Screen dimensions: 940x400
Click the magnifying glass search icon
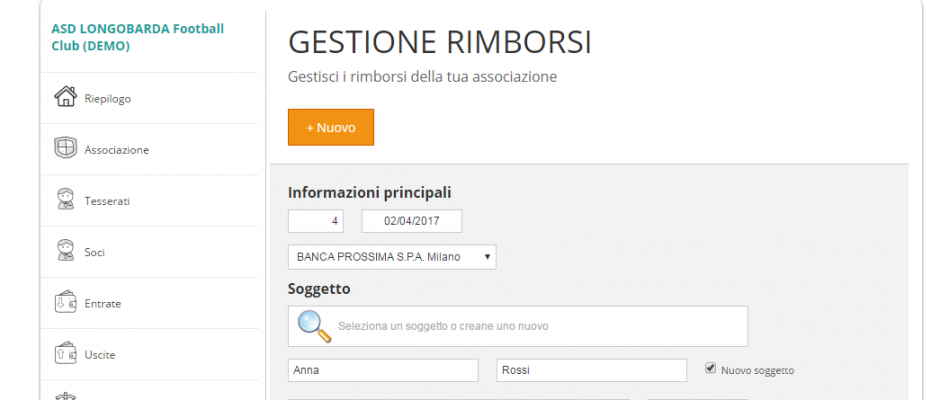314,326
